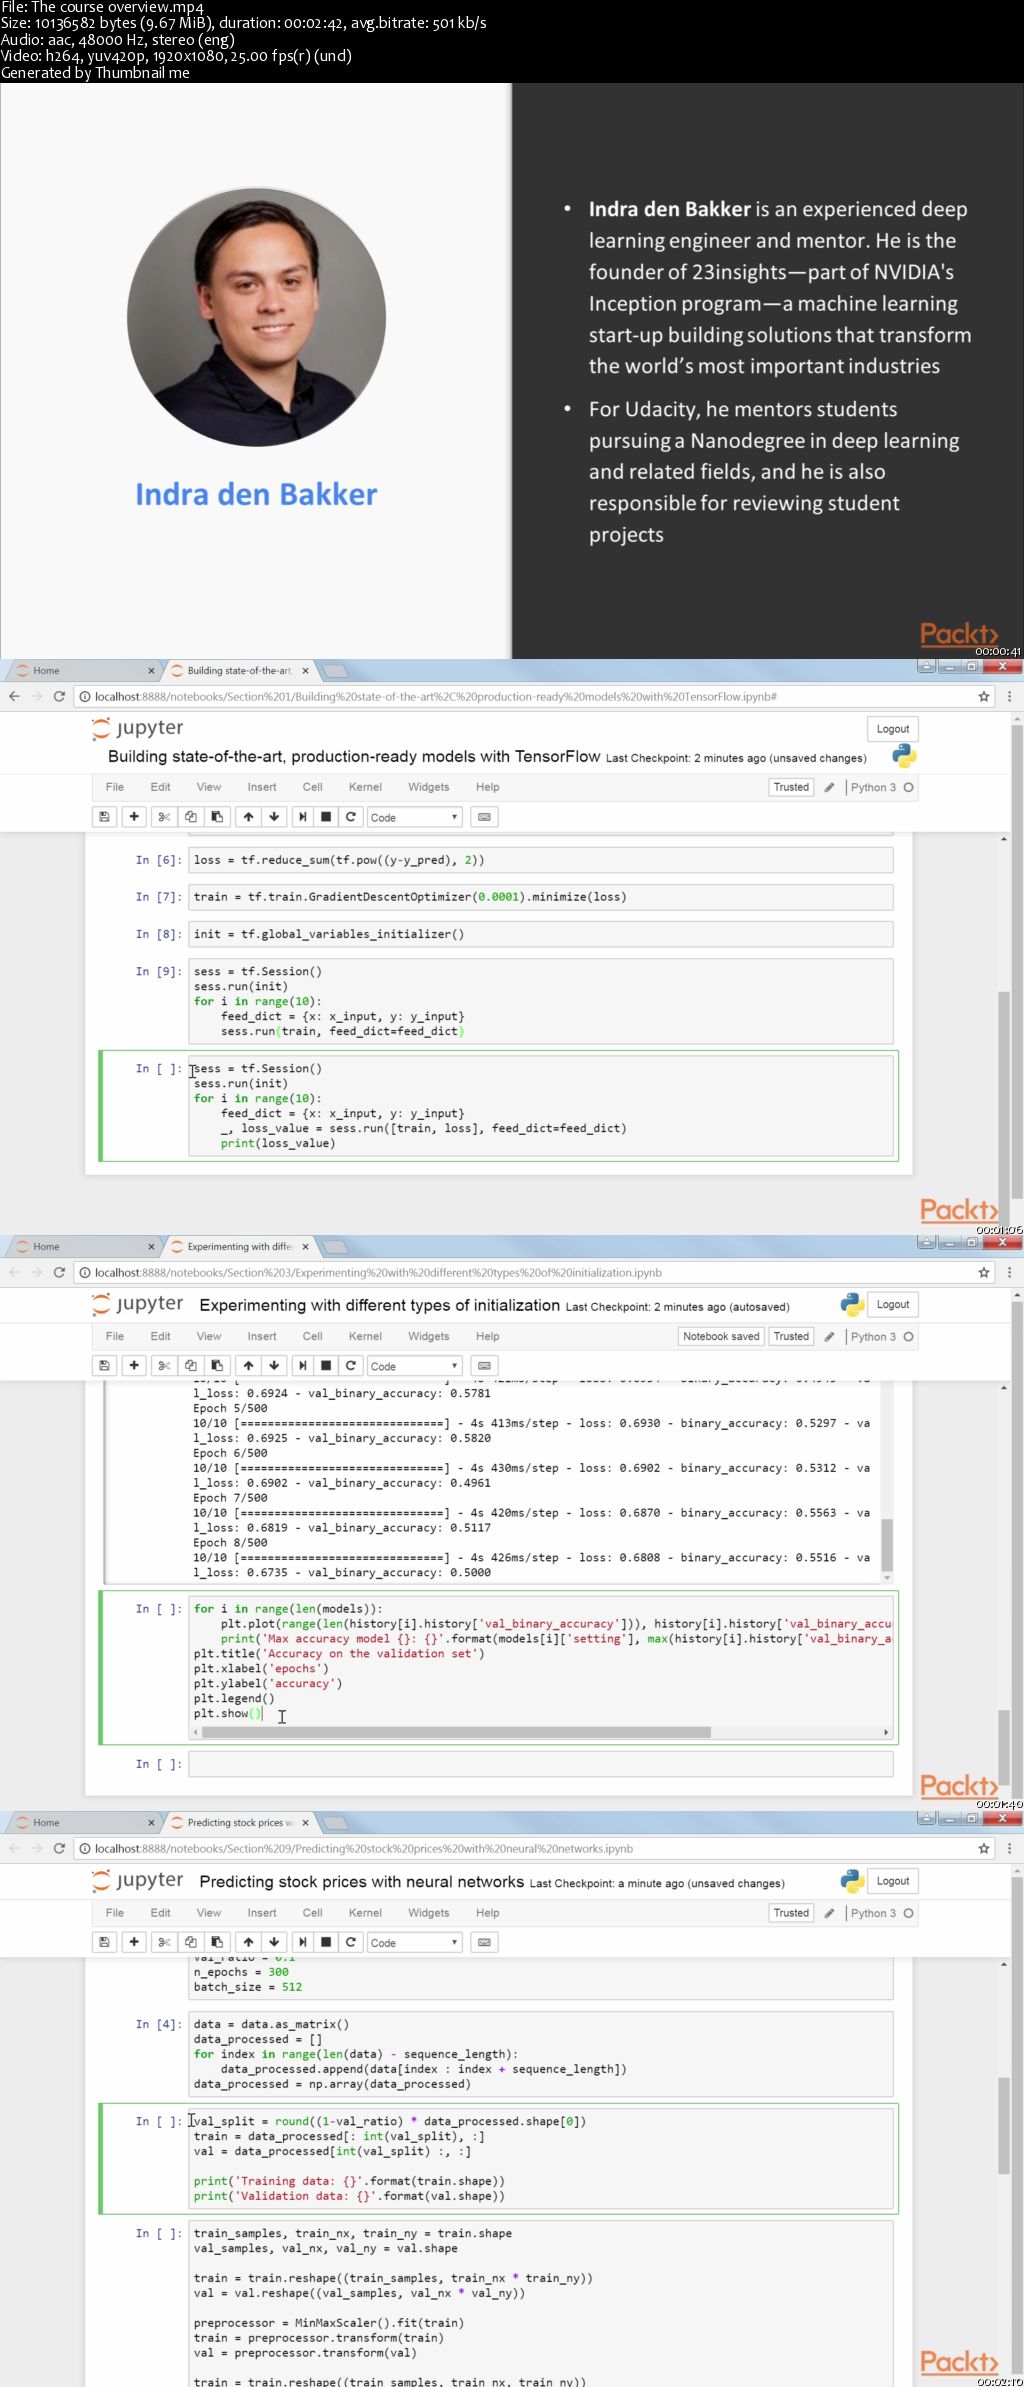1024x2387 pixels.
Task: Open Widgets menu in Experimenting with initialization notebook
Action: 428,1336
